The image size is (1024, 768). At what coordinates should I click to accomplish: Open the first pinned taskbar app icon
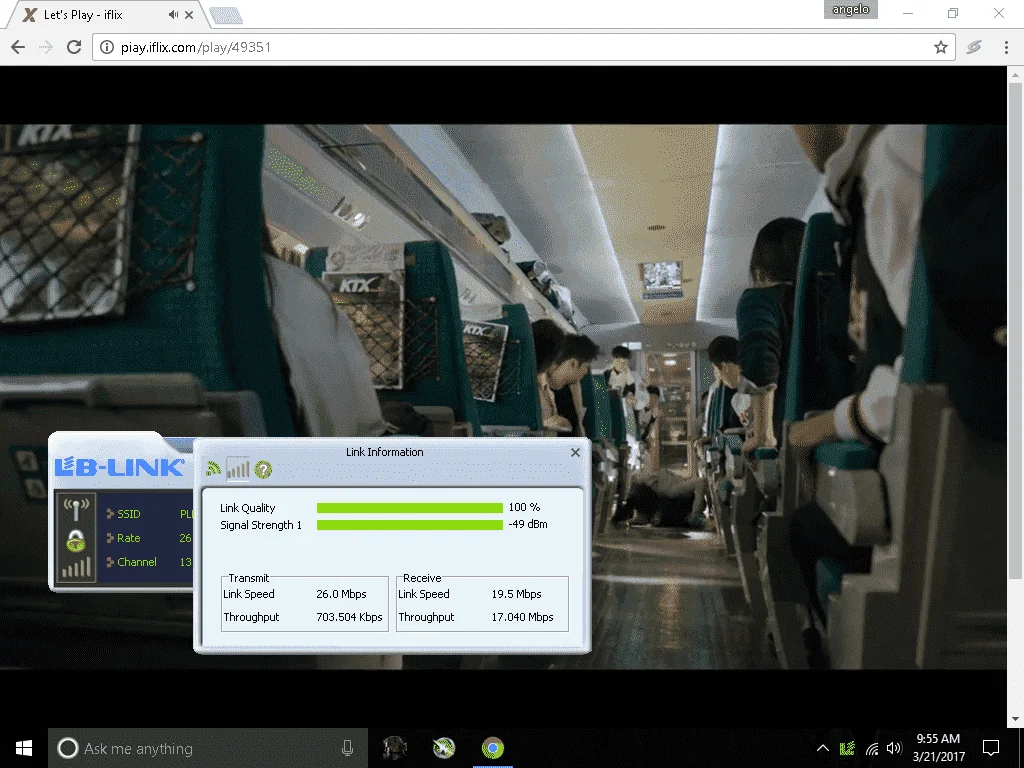coord(394,748)
